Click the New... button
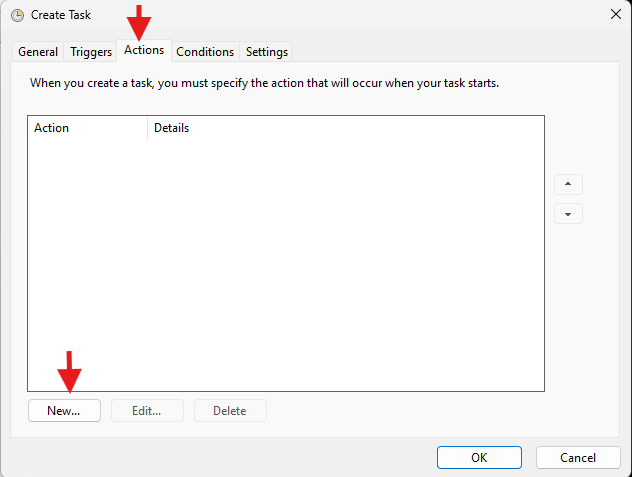This screenshot has height=477, width=632. pos(64,410)
